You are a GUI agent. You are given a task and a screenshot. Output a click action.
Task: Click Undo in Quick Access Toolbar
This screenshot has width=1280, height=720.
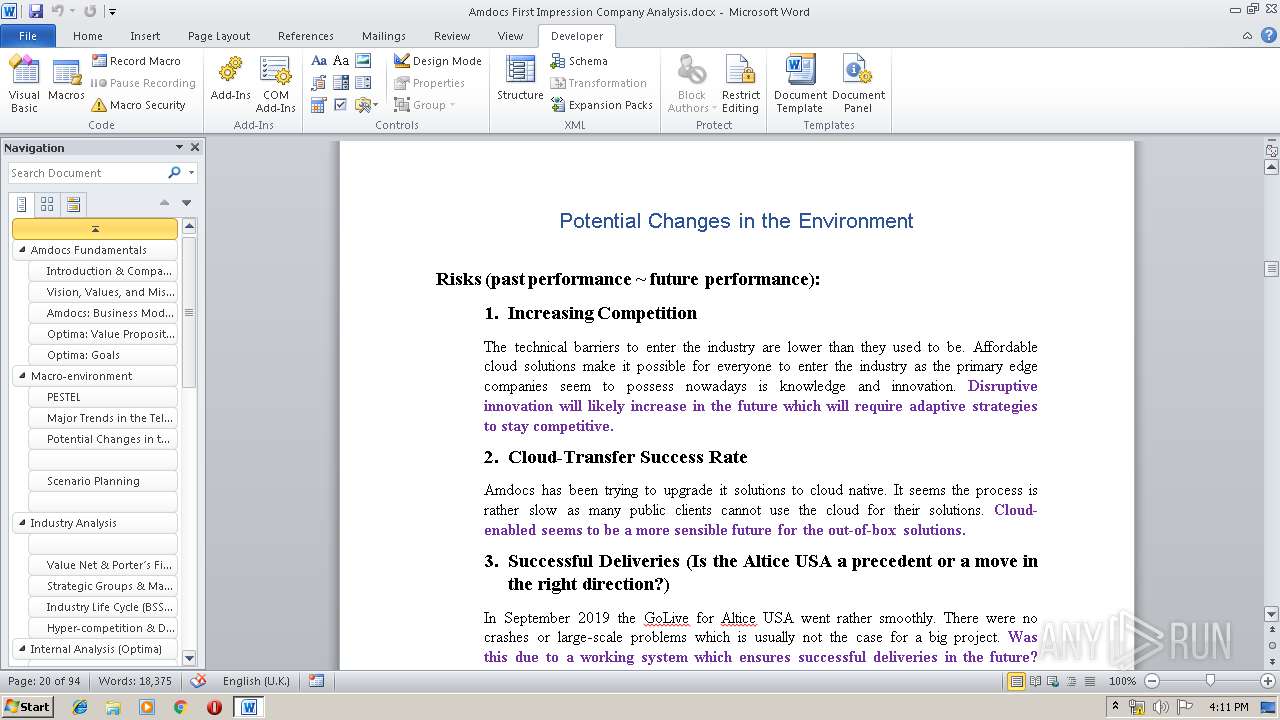pyautogui.click(x=58, y=11)
